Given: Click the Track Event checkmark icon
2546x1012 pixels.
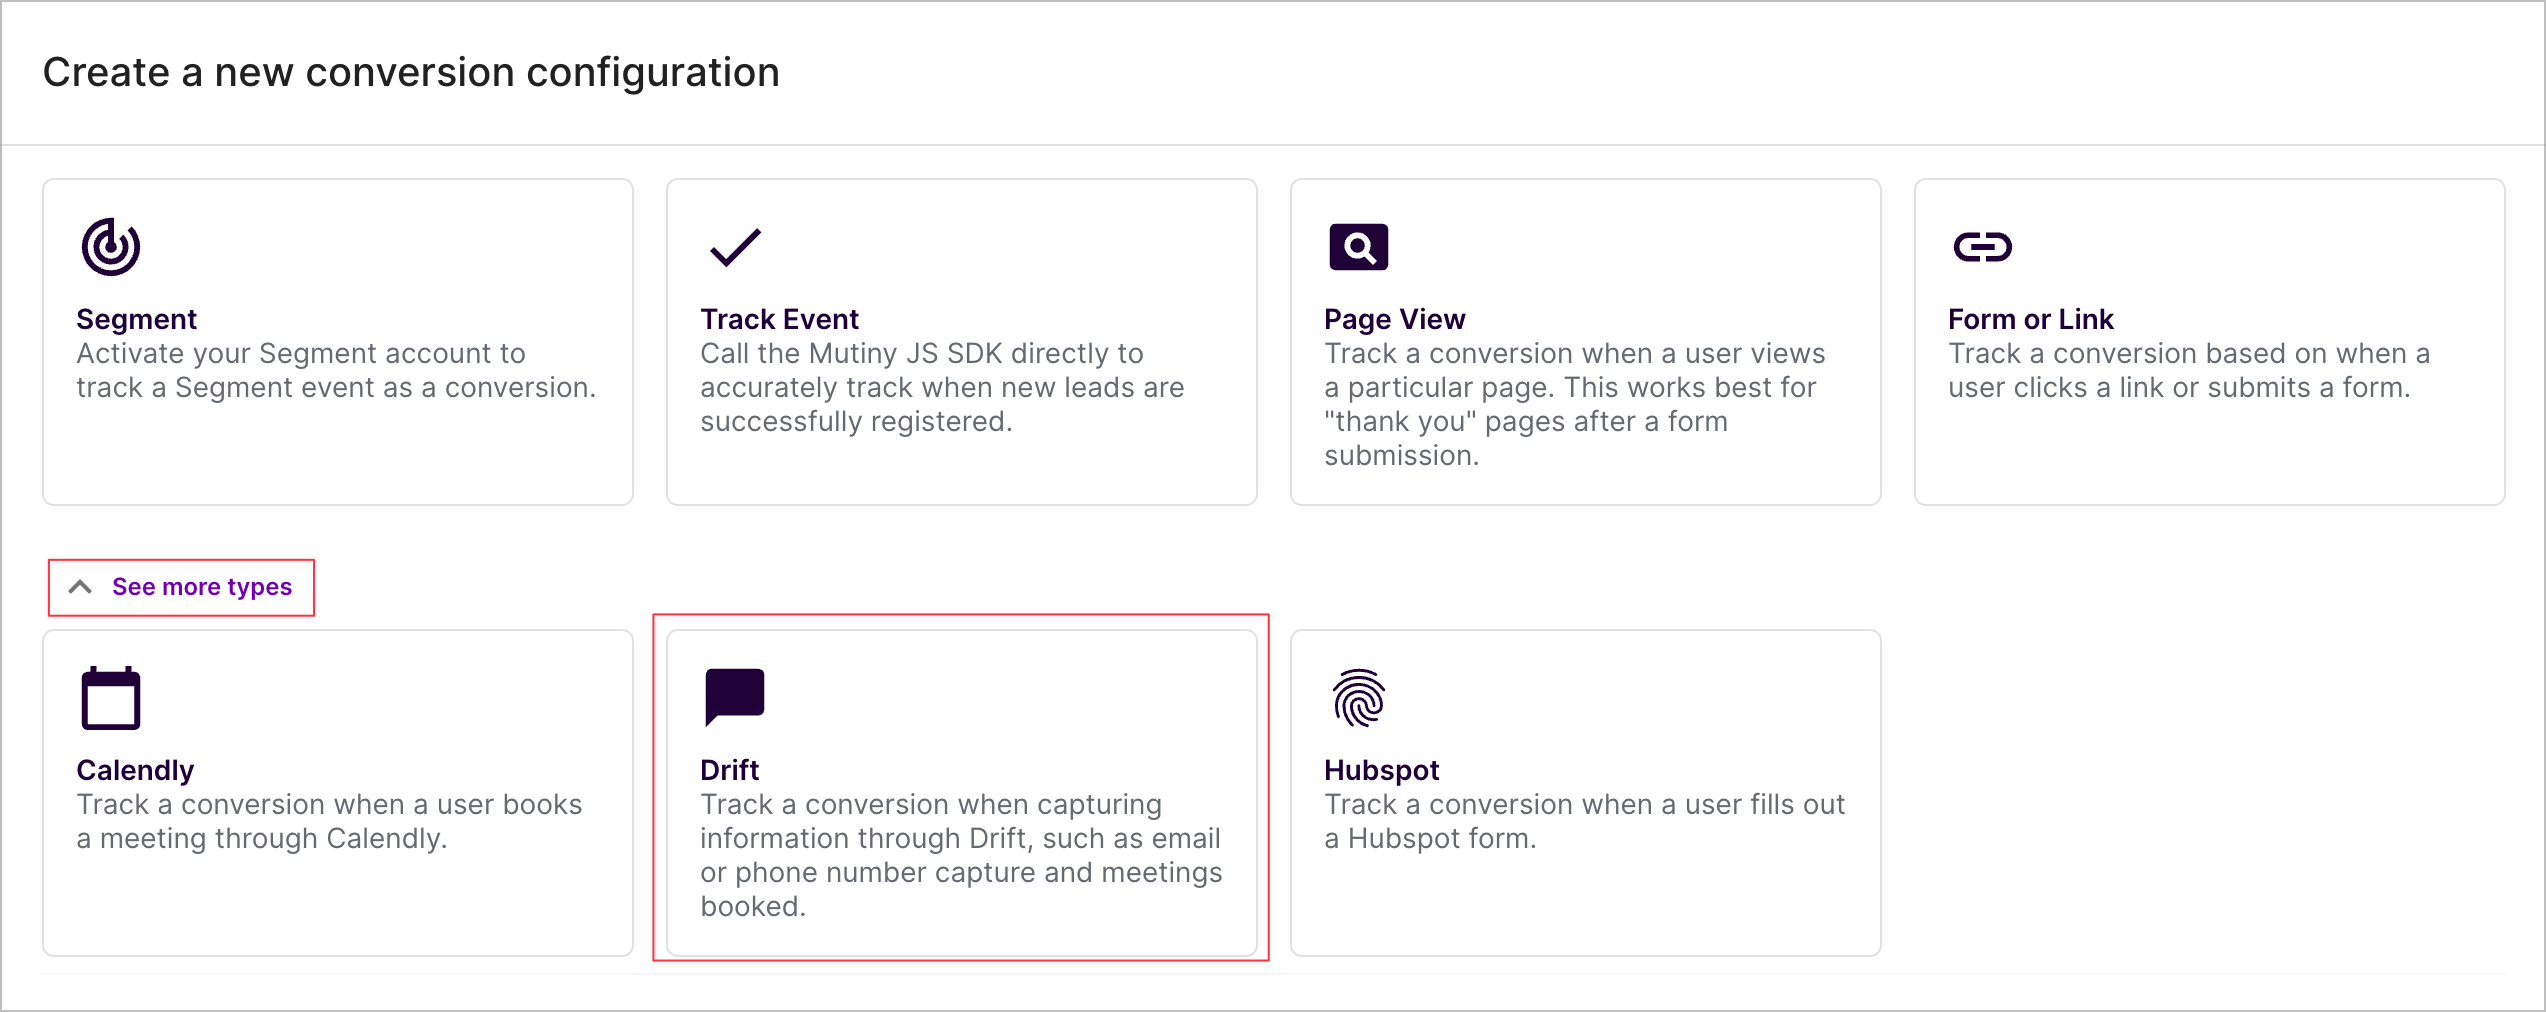Looking at the screenshot, I should 735,247.
